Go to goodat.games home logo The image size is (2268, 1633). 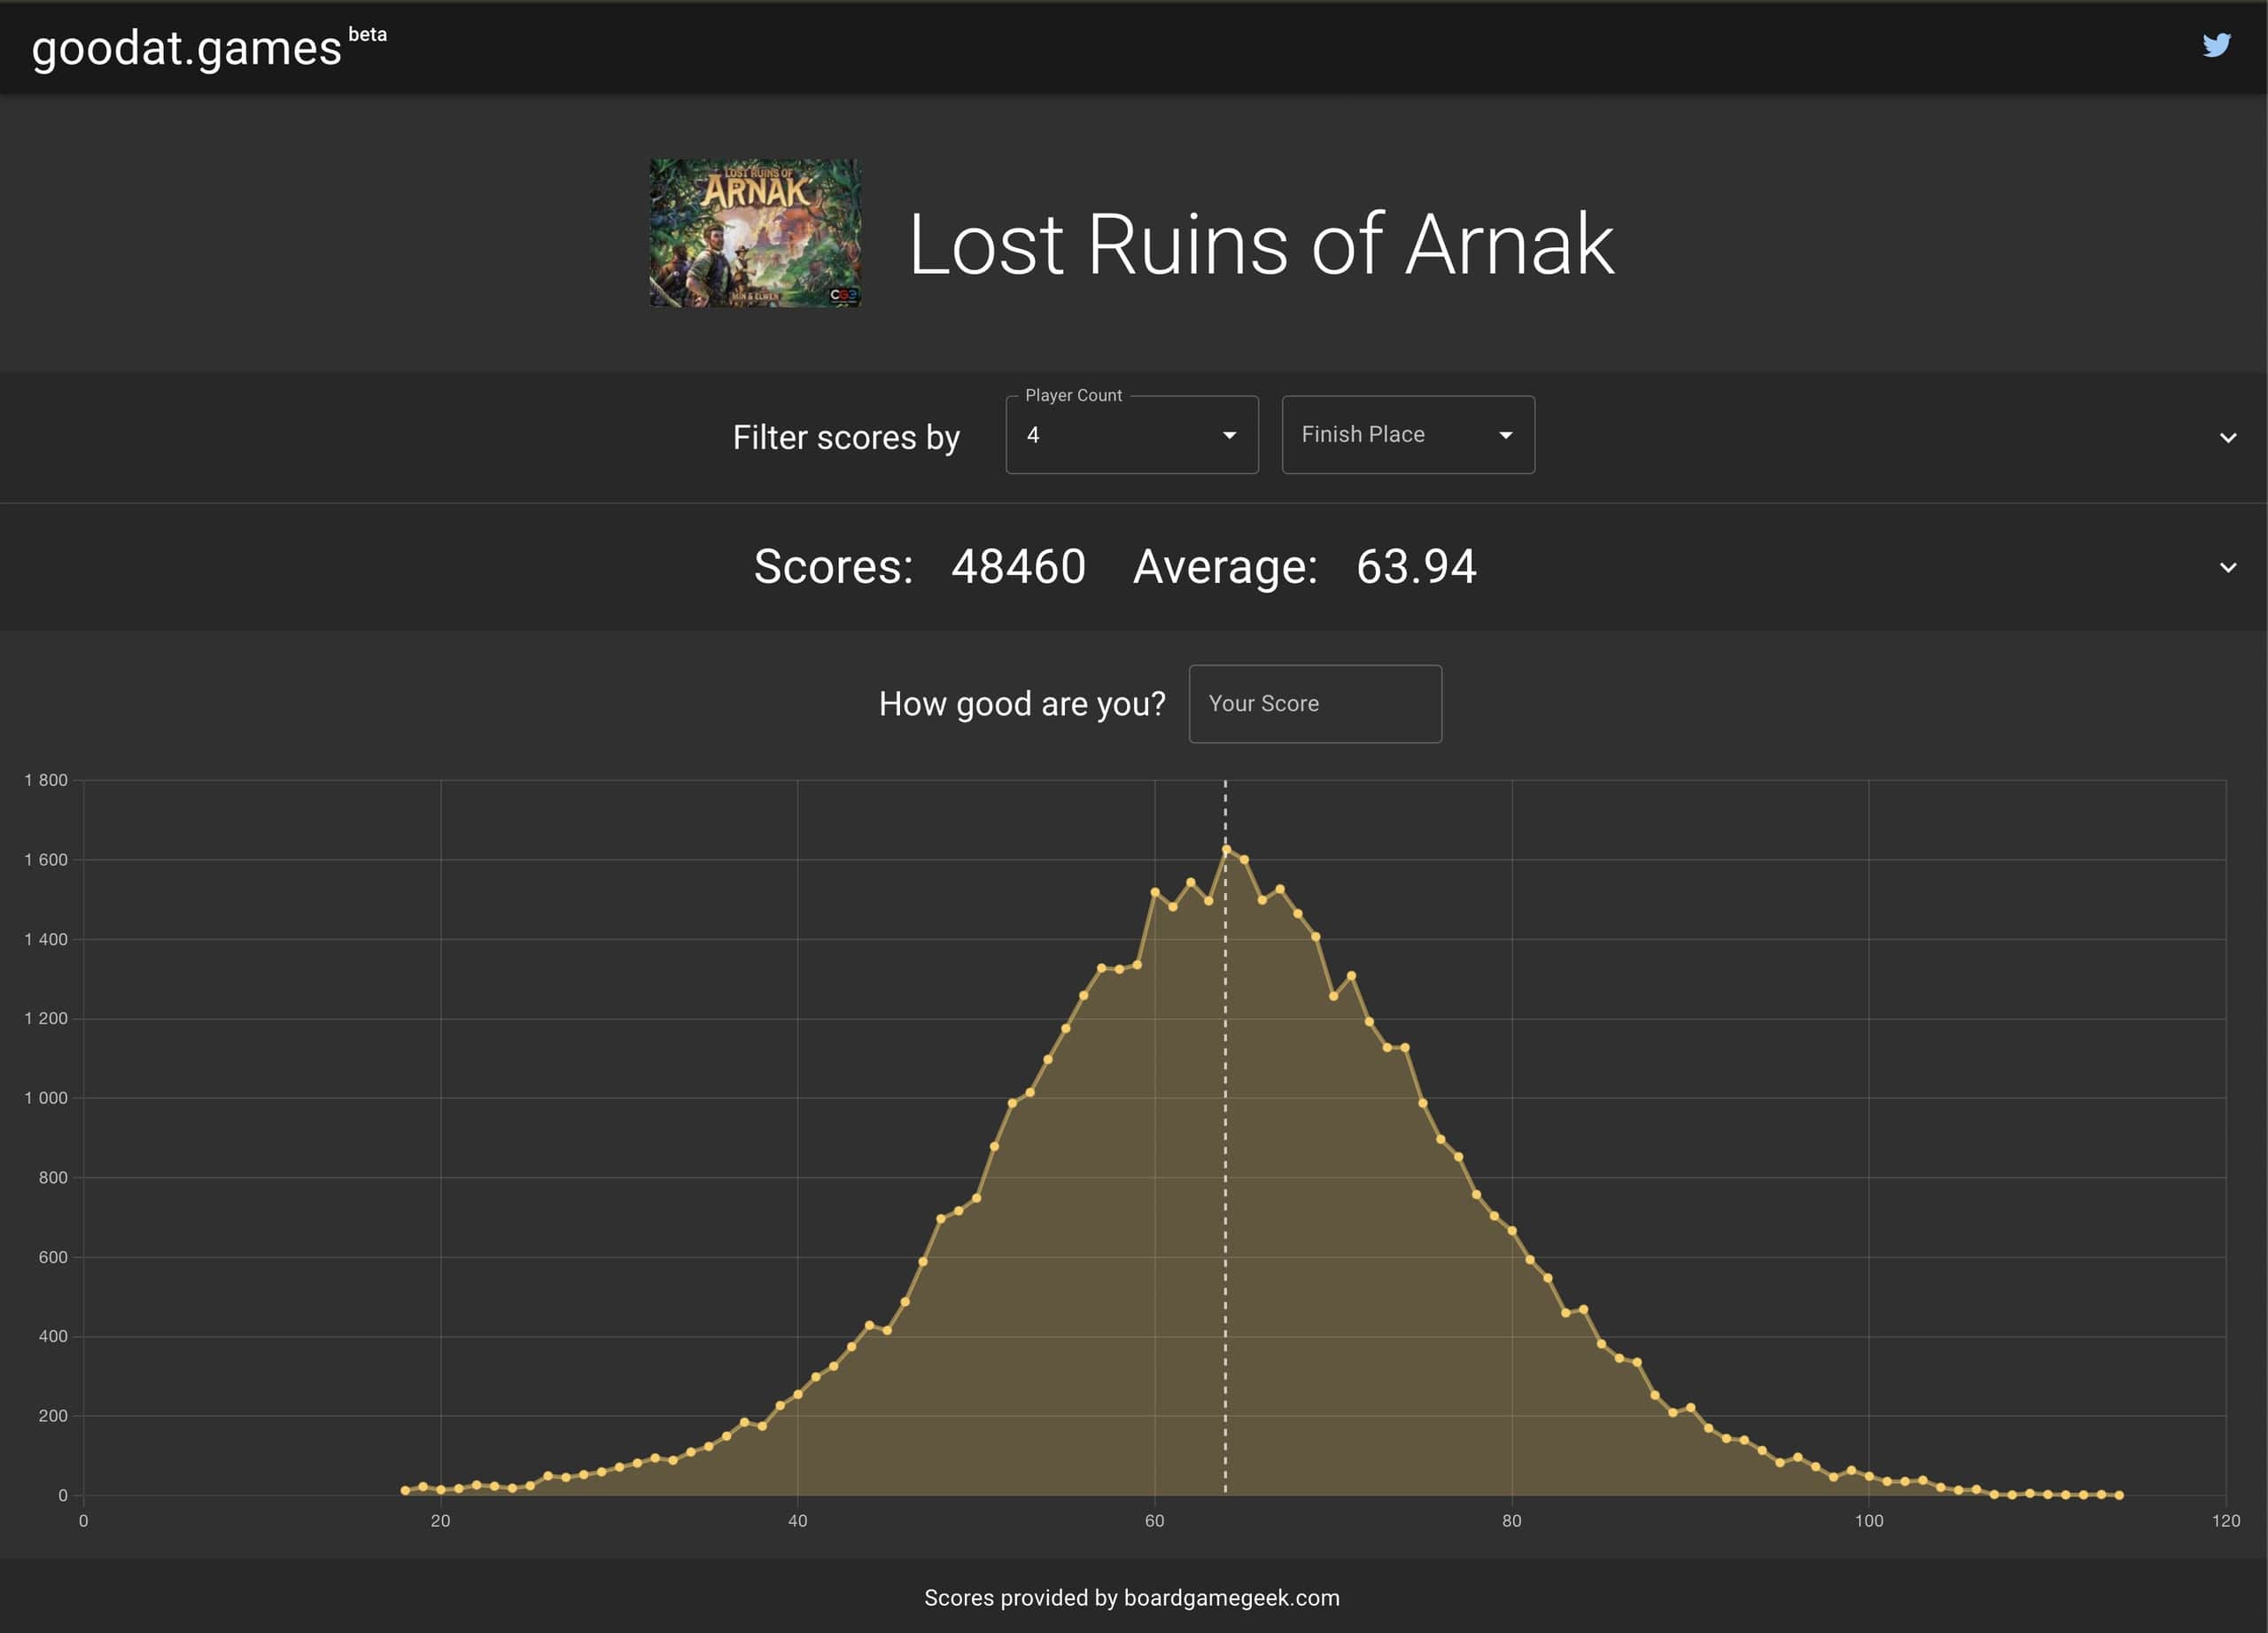pos(187,48)
